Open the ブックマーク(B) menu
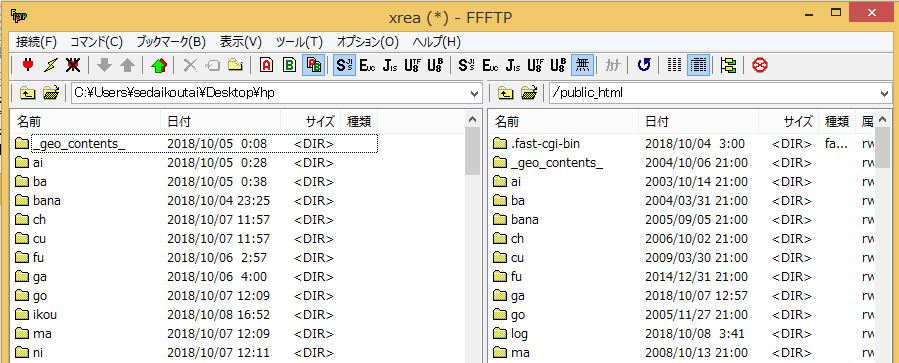The width and height of the screenshot is (899, 363). pos(171,42)
